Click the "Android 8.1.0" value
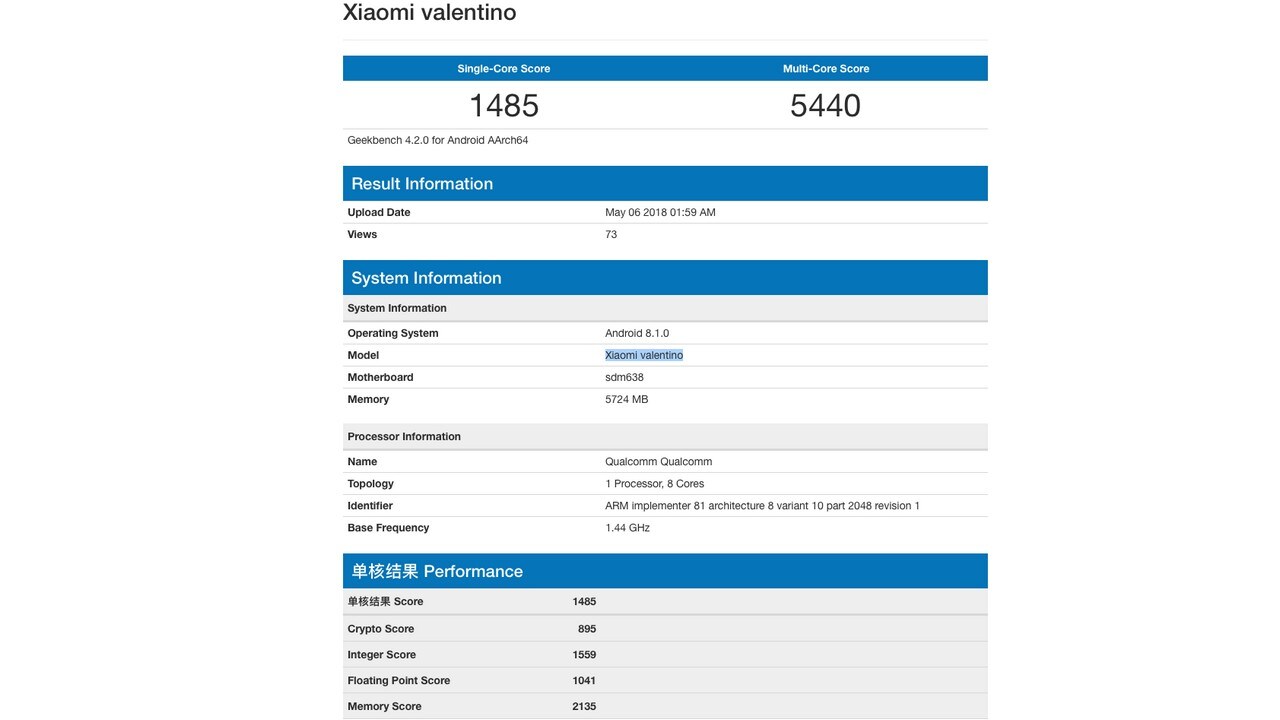This screenshot has height=720, width=1280. pyautogui.click(x=637, y=333)
